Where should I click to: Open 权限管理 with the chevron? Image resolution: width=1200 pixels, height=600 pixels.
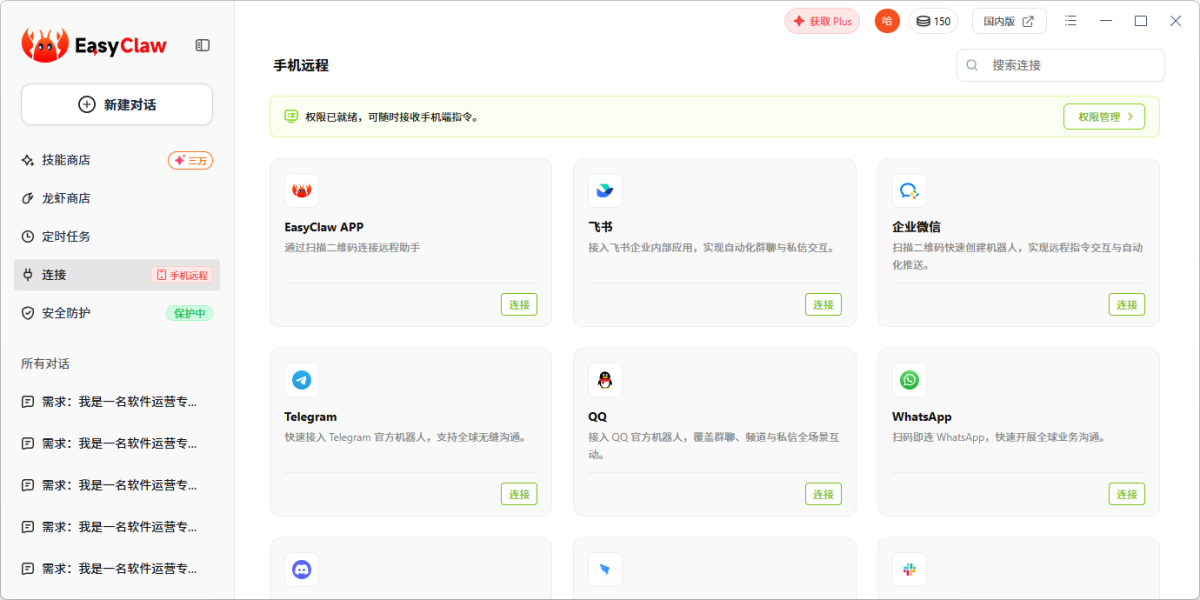[x=1104, y=117]
